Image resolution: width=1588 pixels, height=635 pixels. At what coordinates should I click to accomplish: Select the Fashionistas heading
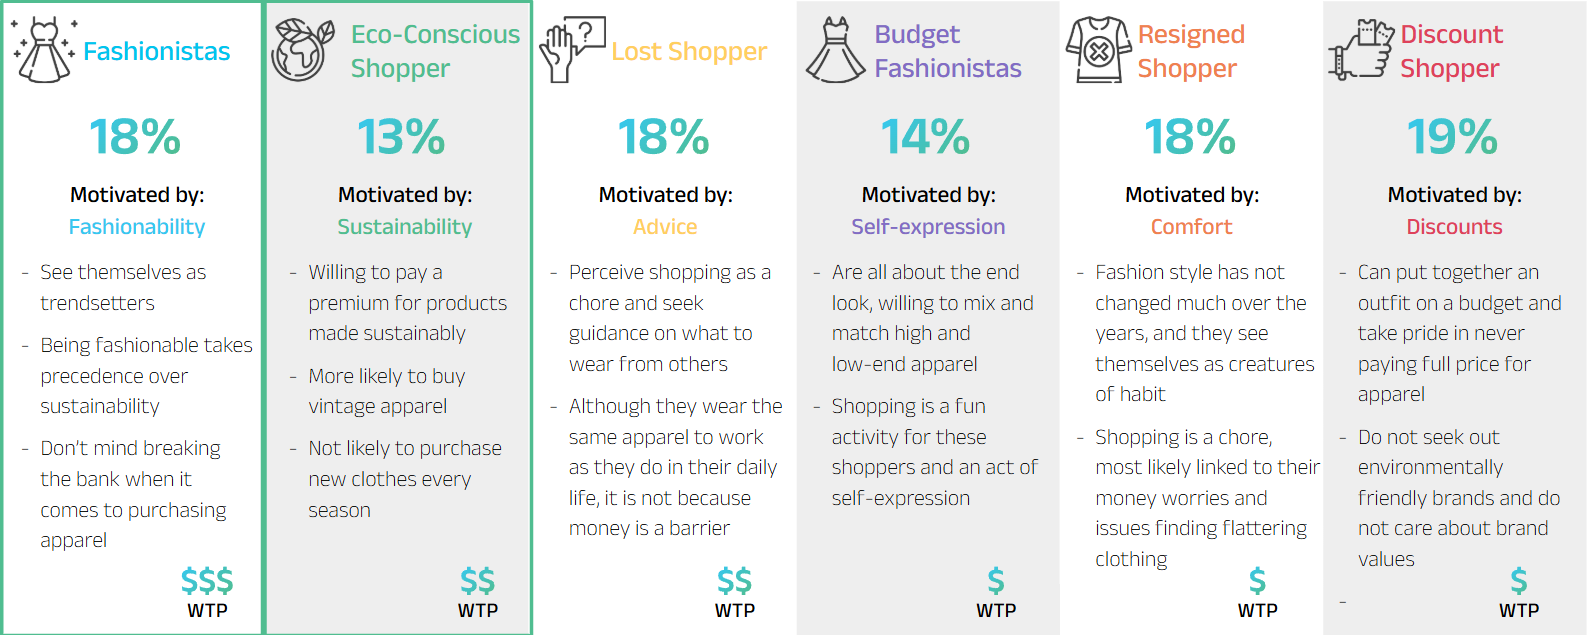click(x=157, y=51)
